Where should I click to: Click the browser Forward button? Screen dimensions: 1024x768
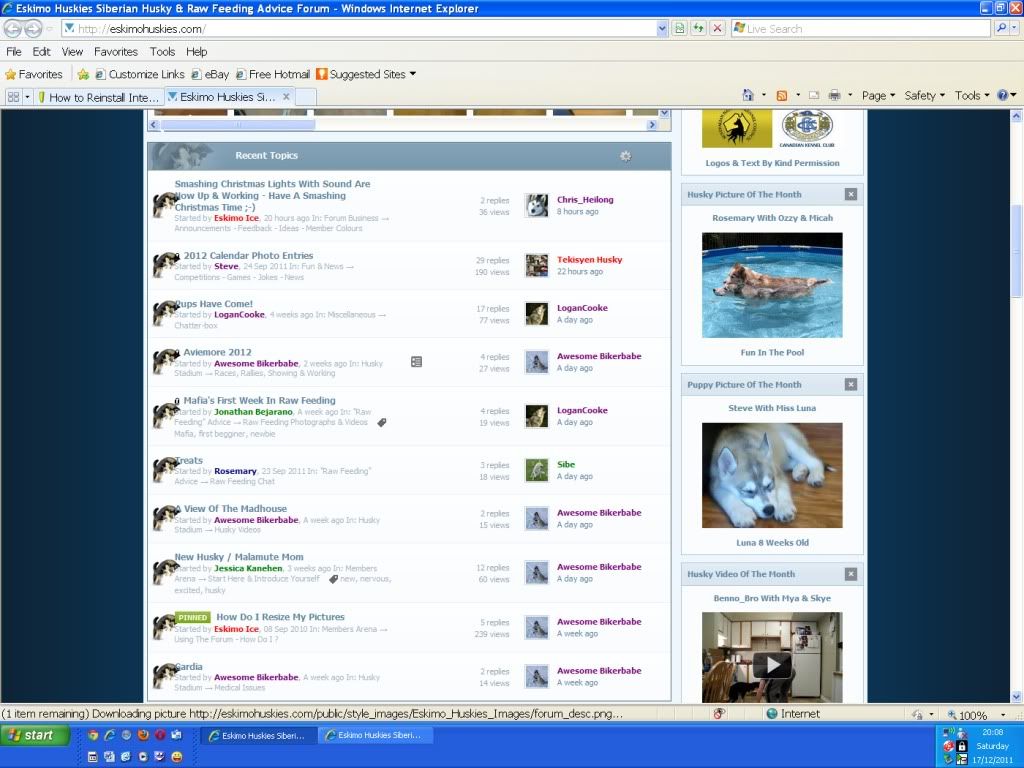33,29
